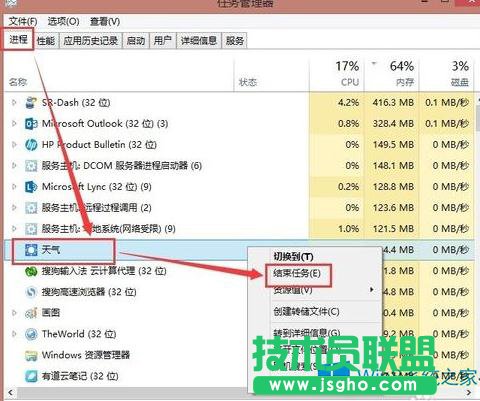Select the 328.4 MB memory cell
This screenshot has height=401, width=480.
393,124
